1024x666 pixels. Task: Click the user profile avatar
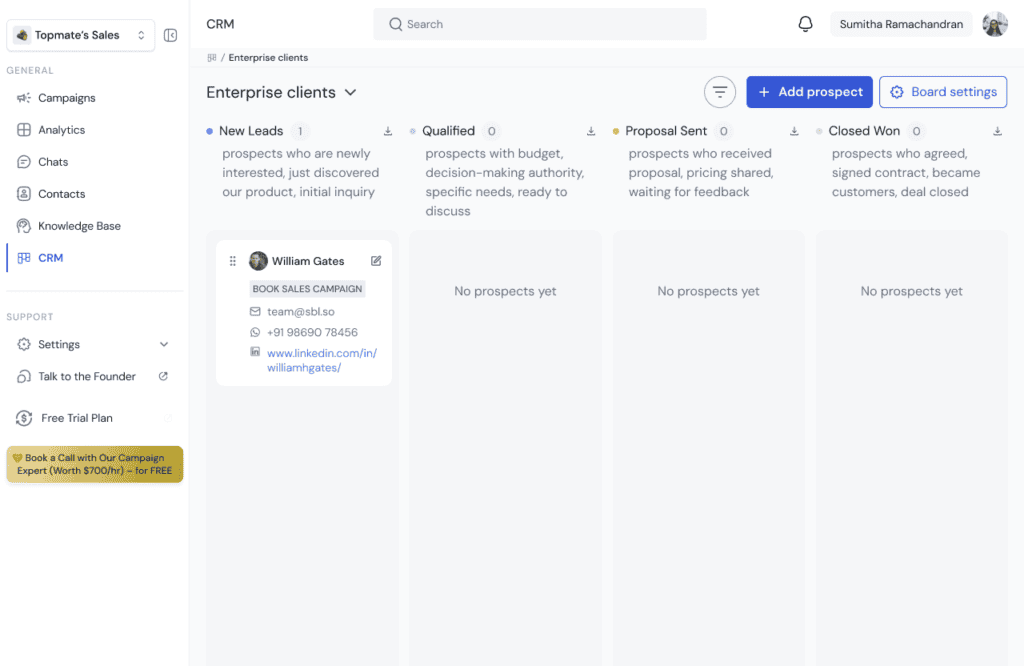coord(994,24)
